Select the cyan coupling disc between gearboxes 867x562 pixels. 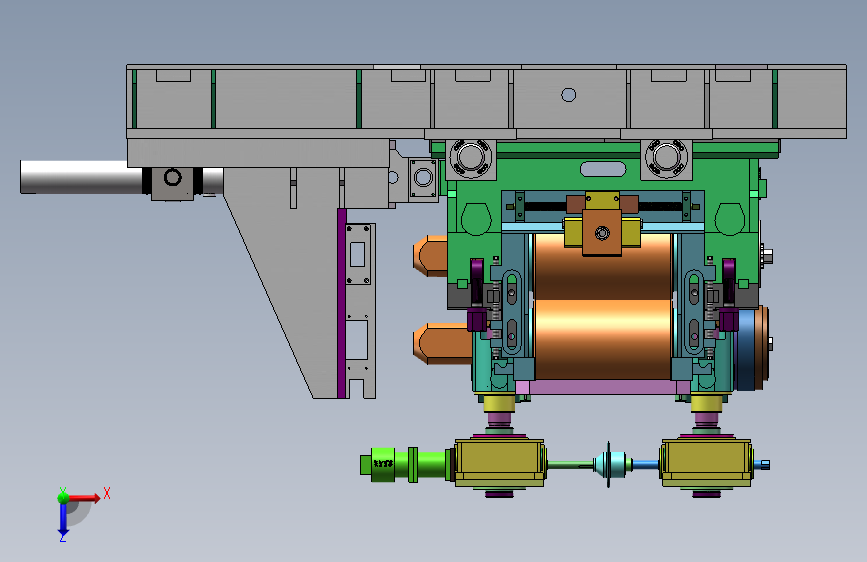[609, 465]
